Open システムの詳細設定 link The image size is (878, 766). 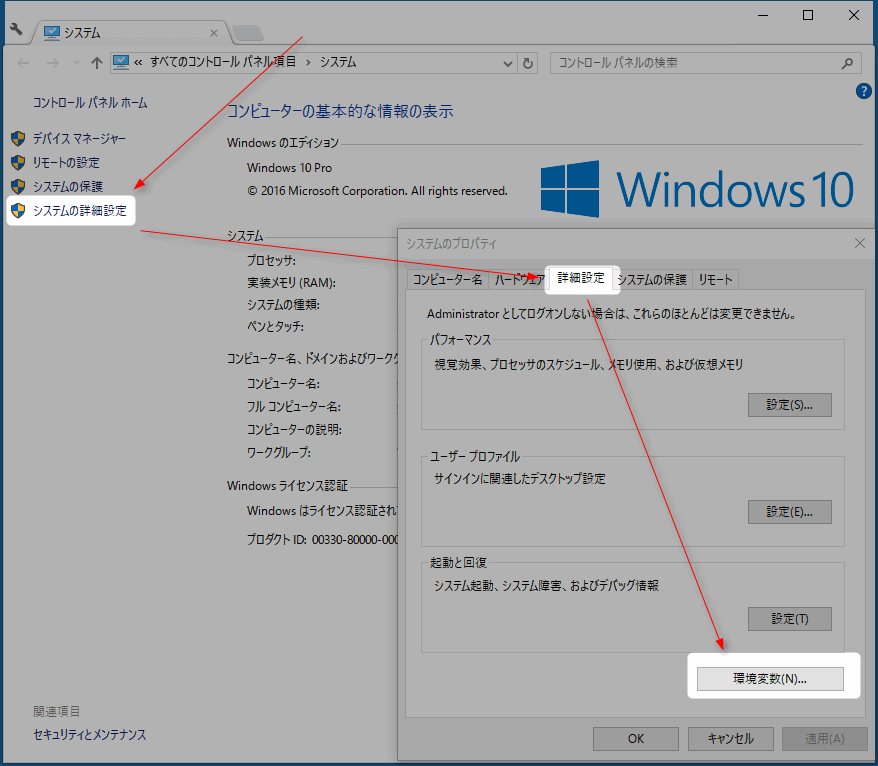[80, 211]
